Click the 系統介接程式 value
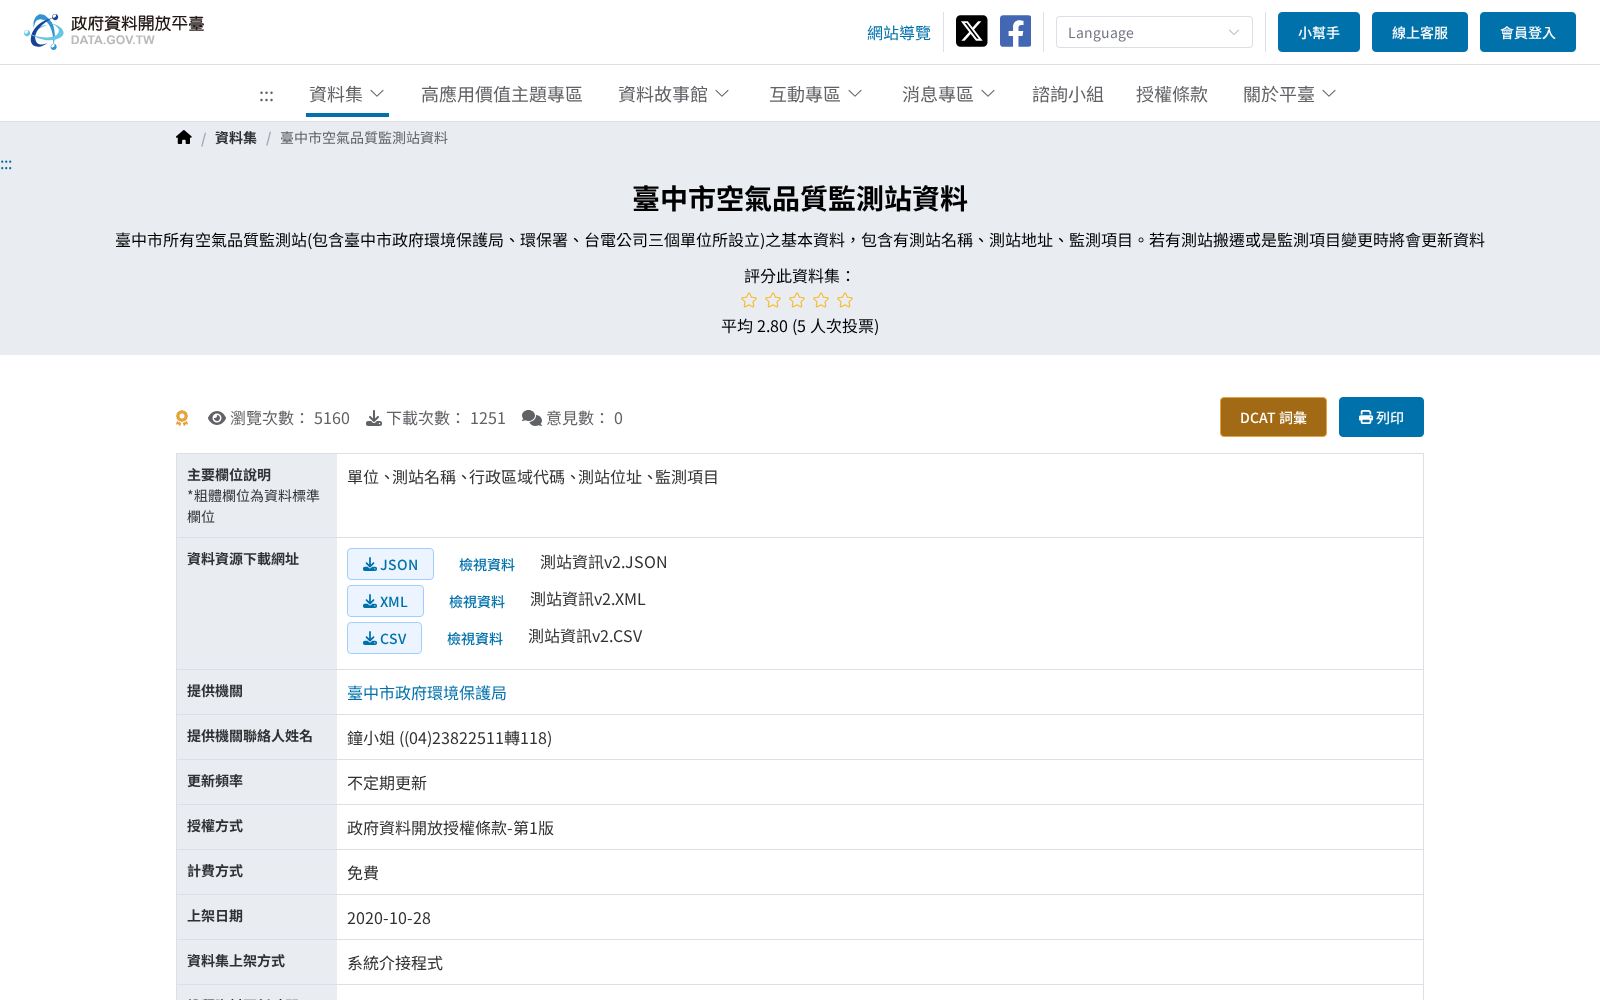 click(x=395, y=963)
